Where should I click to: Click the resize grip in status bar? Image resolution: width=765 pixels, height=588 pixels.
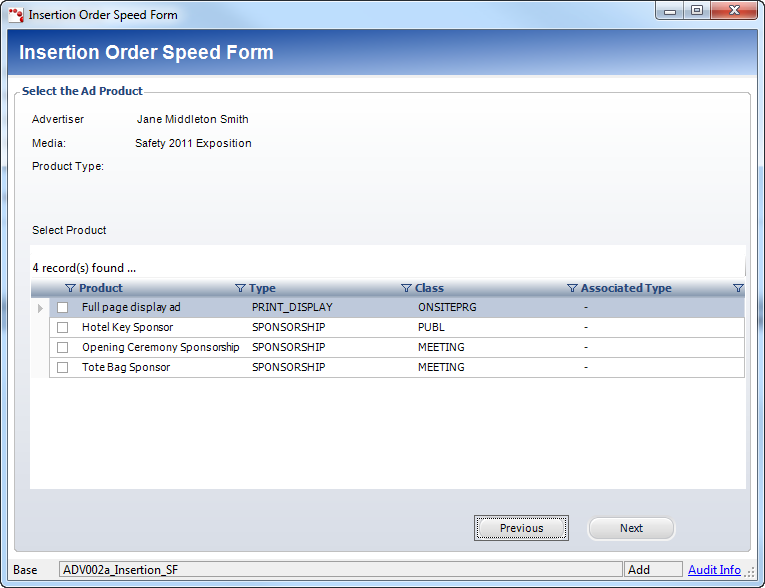tap(750, 572)
